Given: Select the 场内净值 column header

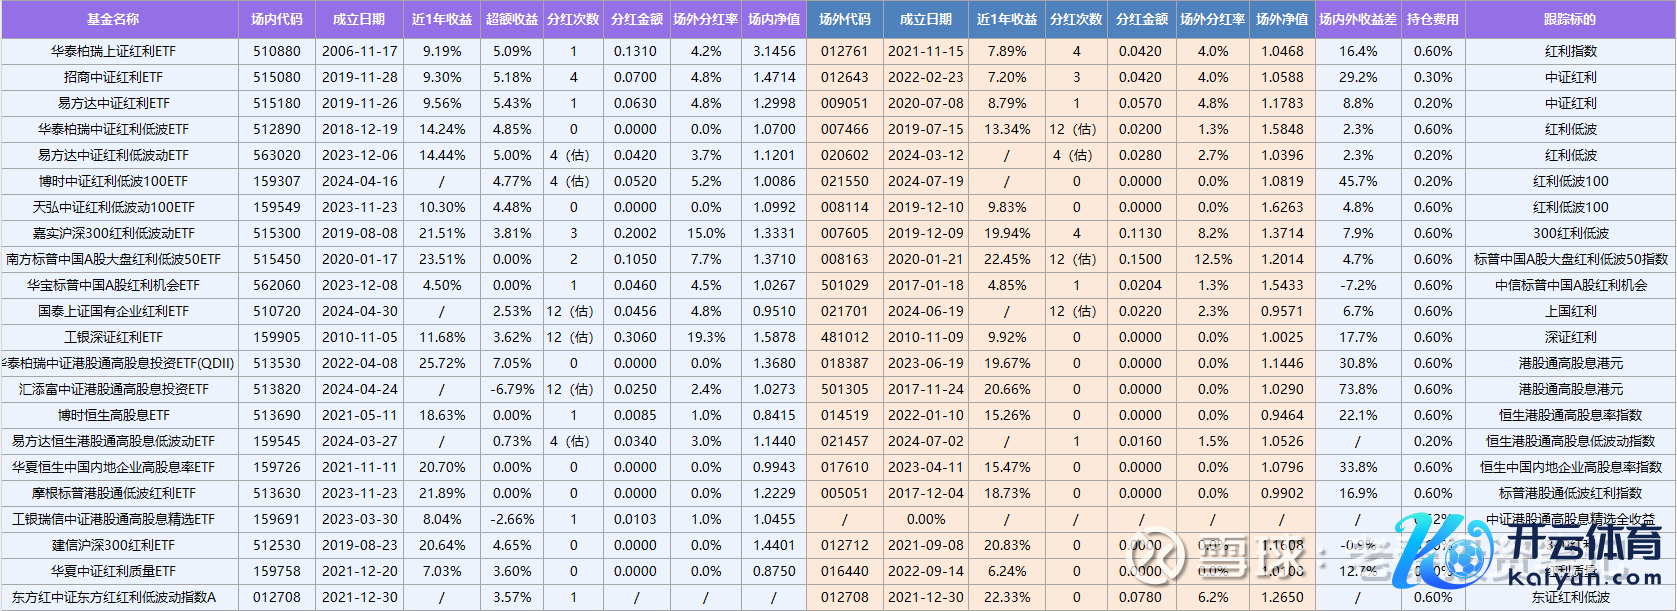Looking at the screenshot, I should tap(774, 19).
